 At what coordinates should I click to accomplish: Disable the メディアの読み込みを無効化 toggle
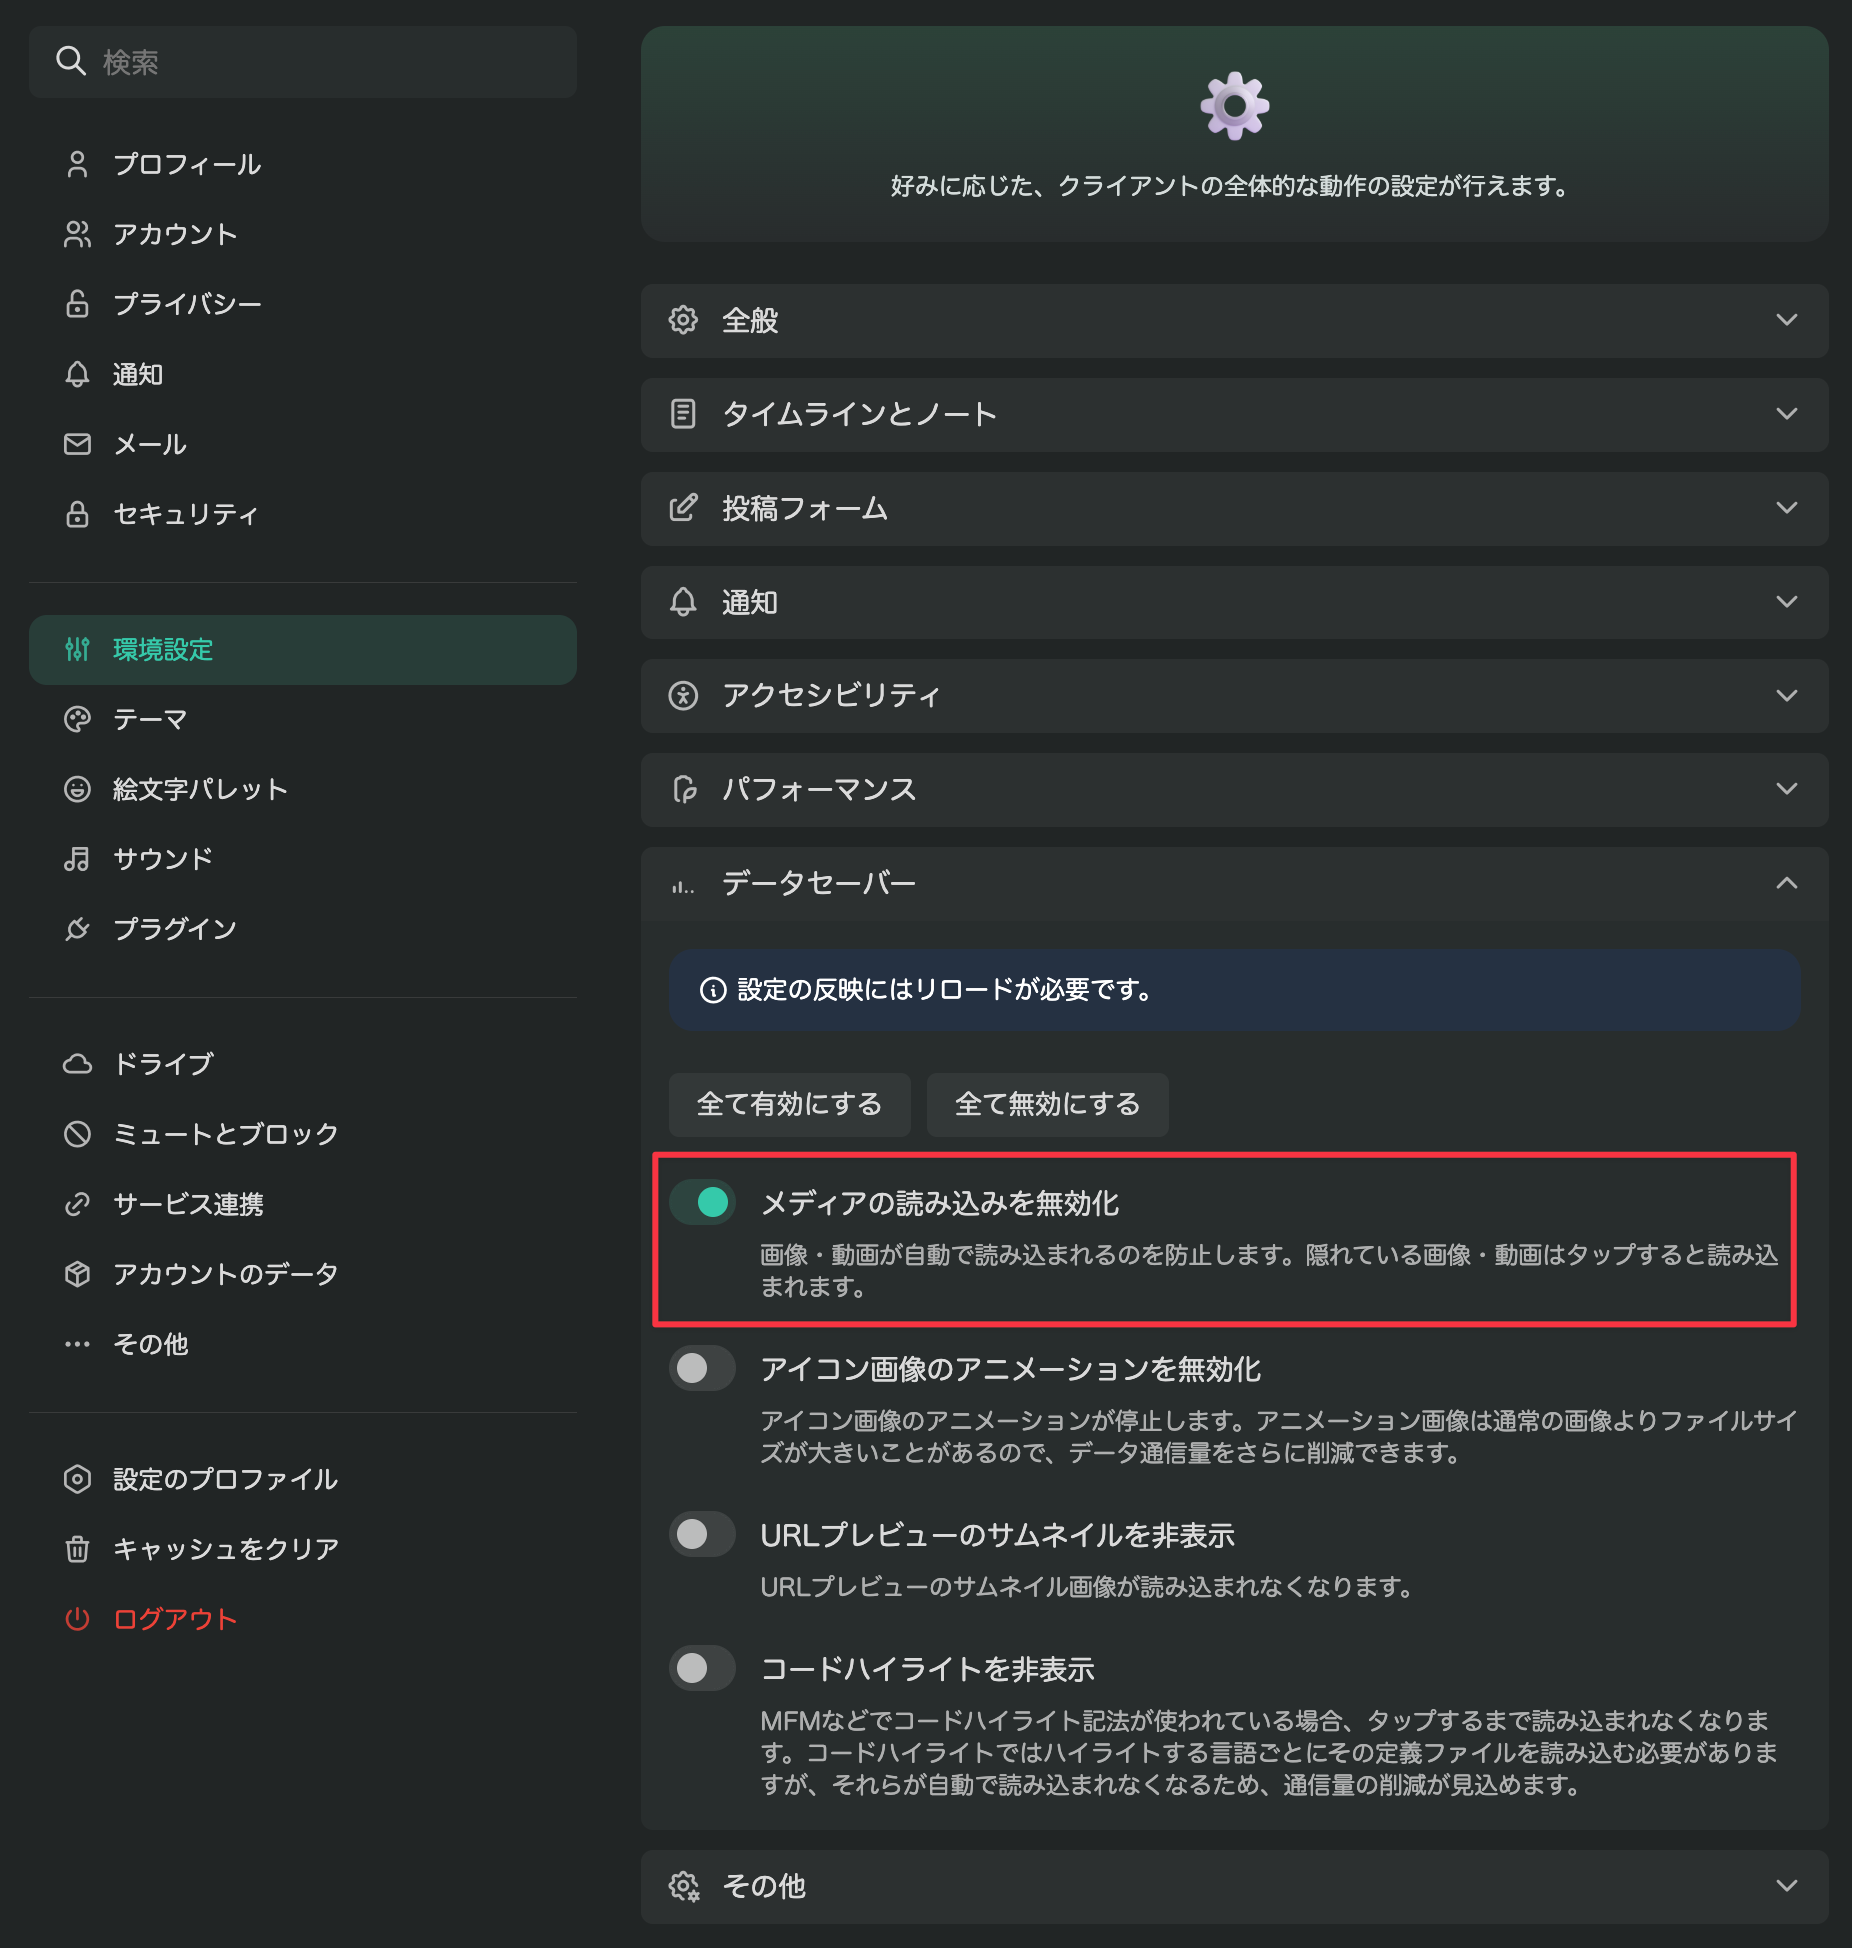(x=702, y=1202)
